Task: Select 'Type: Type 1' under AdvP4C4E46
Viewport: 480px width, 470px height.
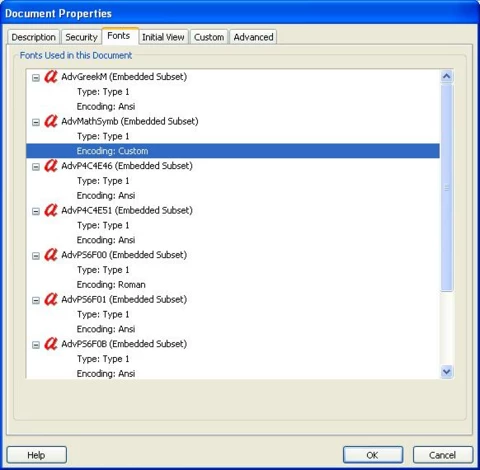Action: coord(103,181)
